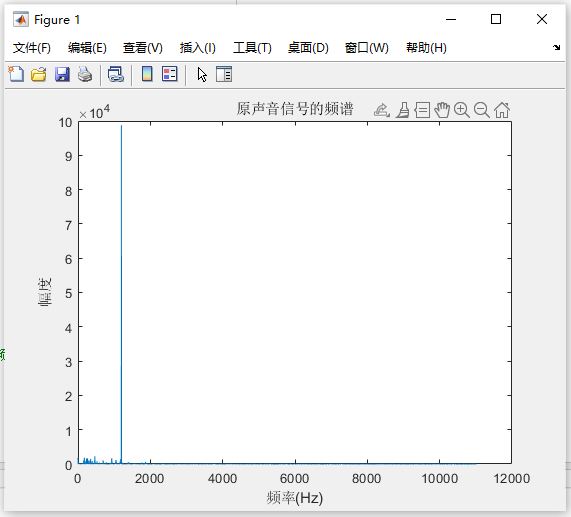This screenshot has height=517, width=571.
Task: Click the data tips icon on axes
Action: click(x=422, y=110)
